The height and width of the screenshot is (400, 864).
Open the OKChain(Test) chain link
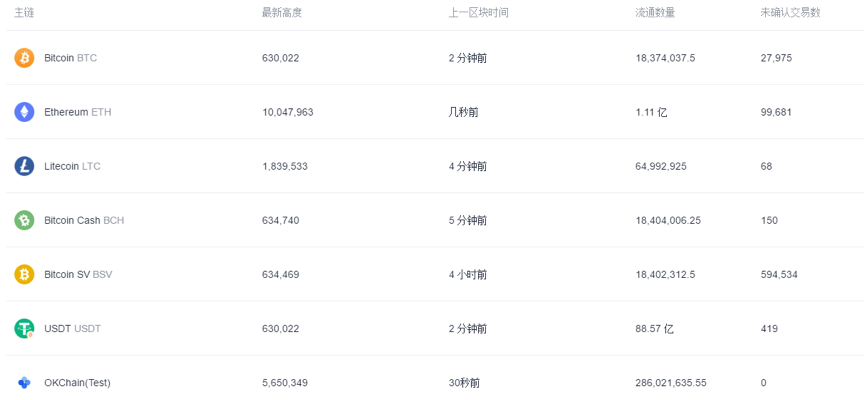click(79, 382)
